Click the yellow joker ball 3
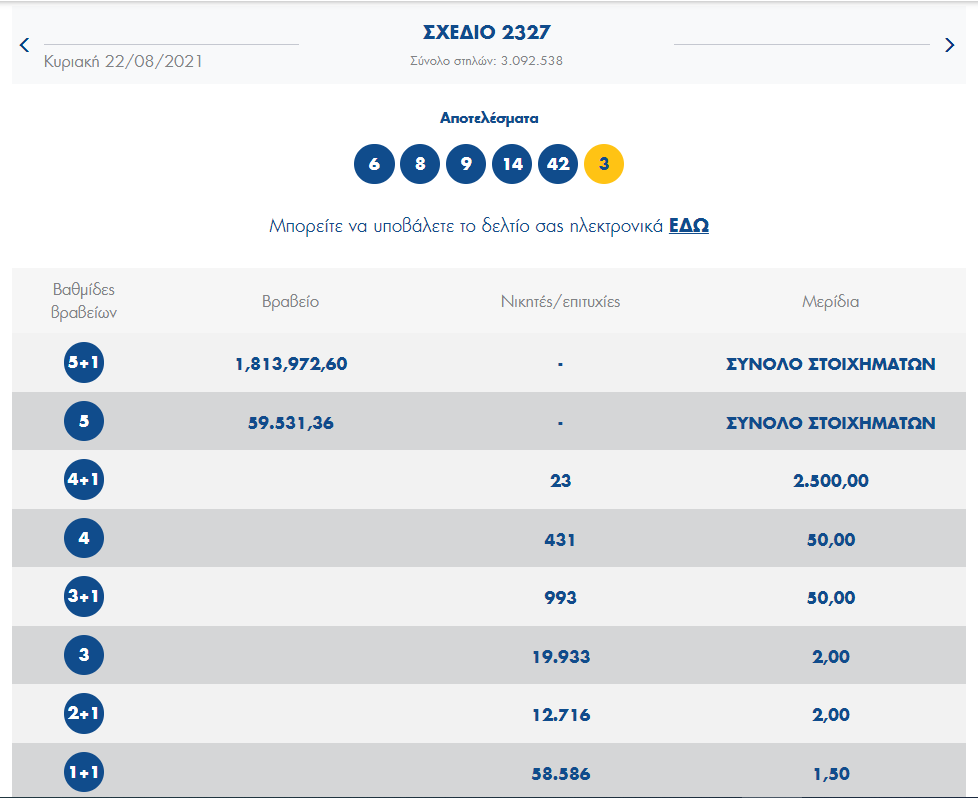This screenshot has width=978, height=798. point(604,164)
